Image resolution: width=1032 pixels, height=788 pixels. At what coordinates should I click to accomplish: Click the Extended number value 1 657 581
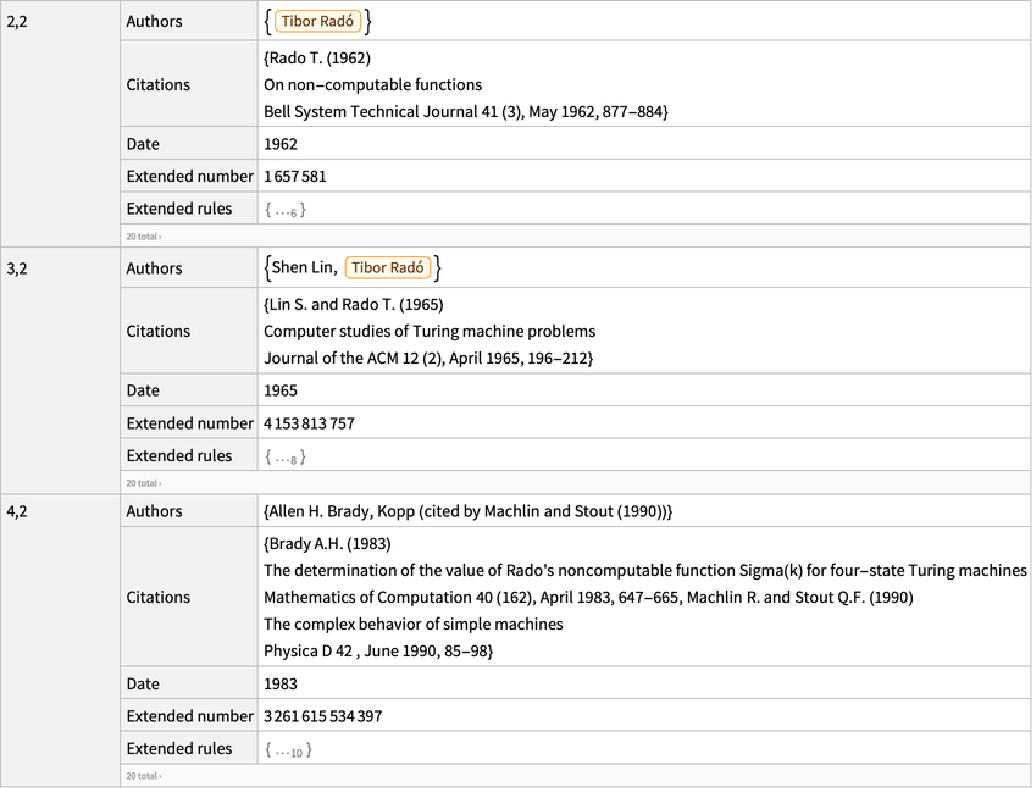295,177
